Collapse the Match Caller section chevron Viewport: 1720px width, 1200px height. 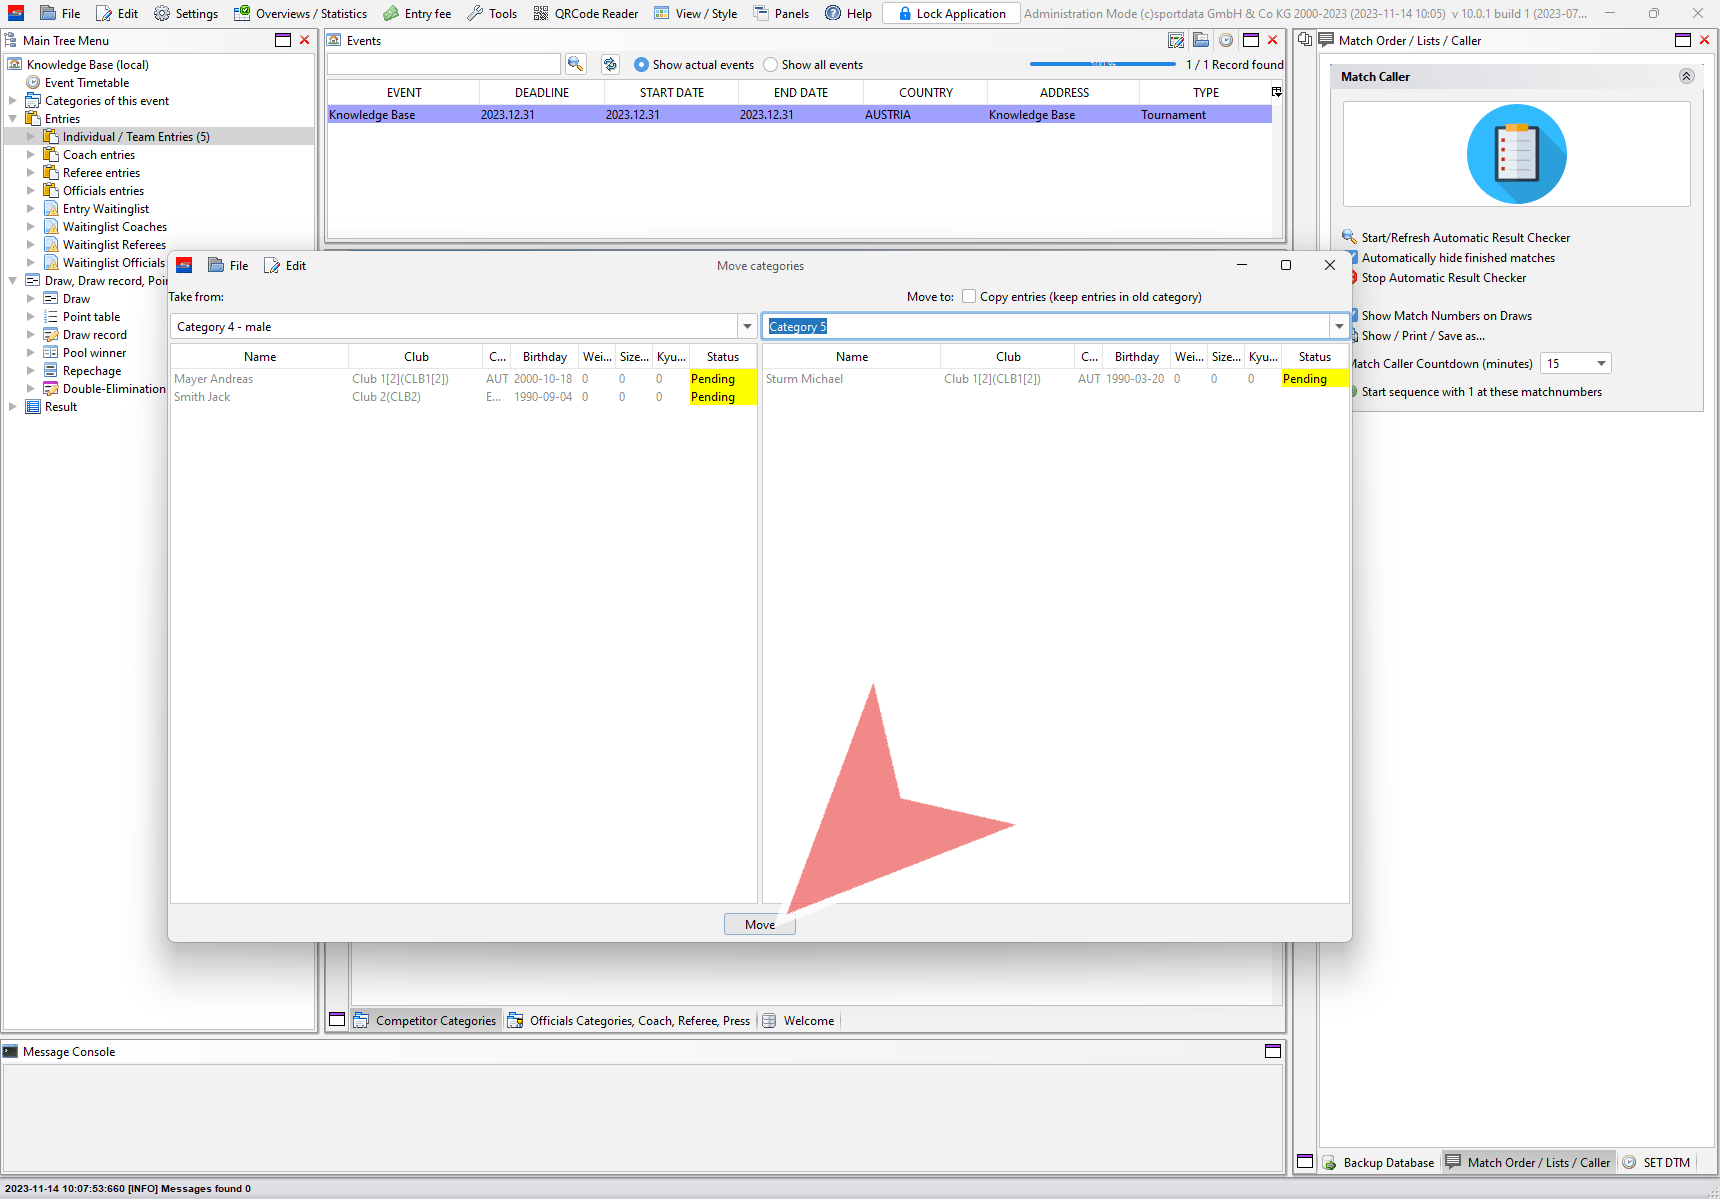point(1686,76)
